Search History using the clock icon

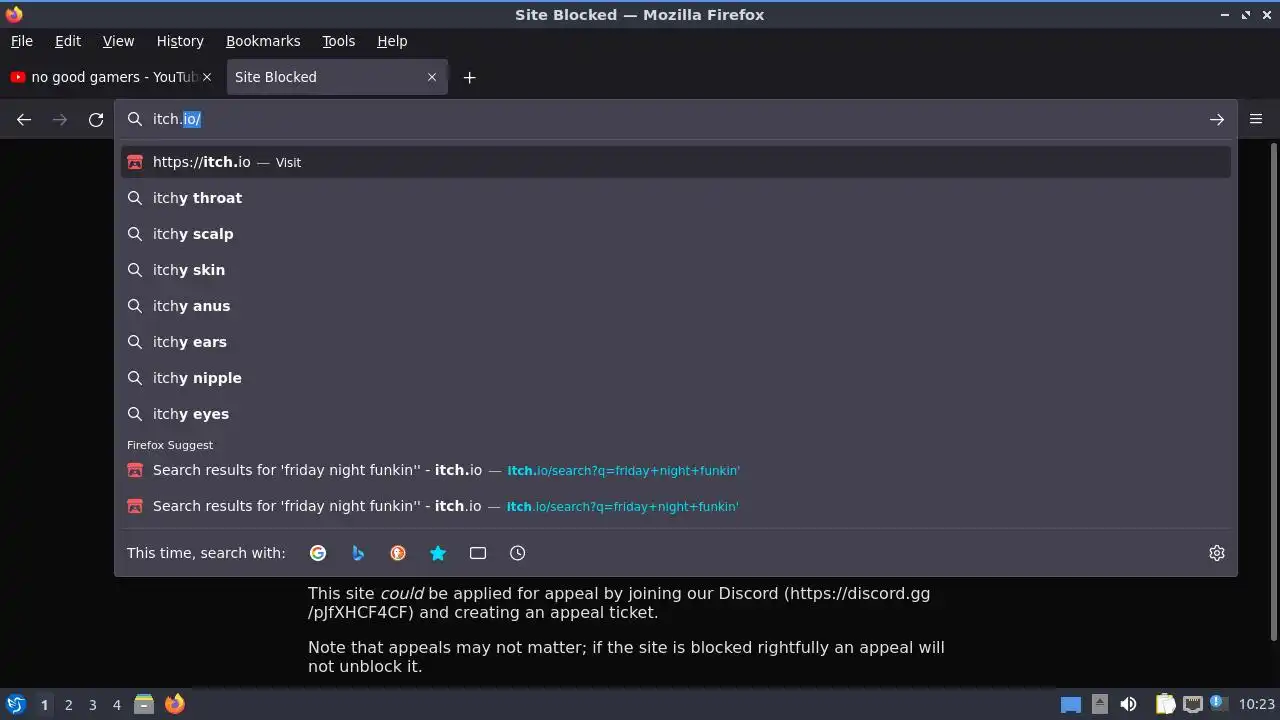(518, 553)
